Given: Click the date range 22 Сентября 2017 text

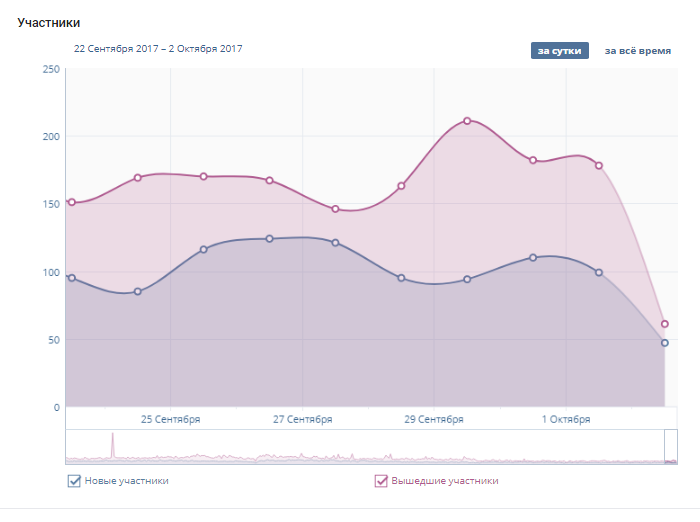Looking at the screenshot, I should (x=115, y=48).
